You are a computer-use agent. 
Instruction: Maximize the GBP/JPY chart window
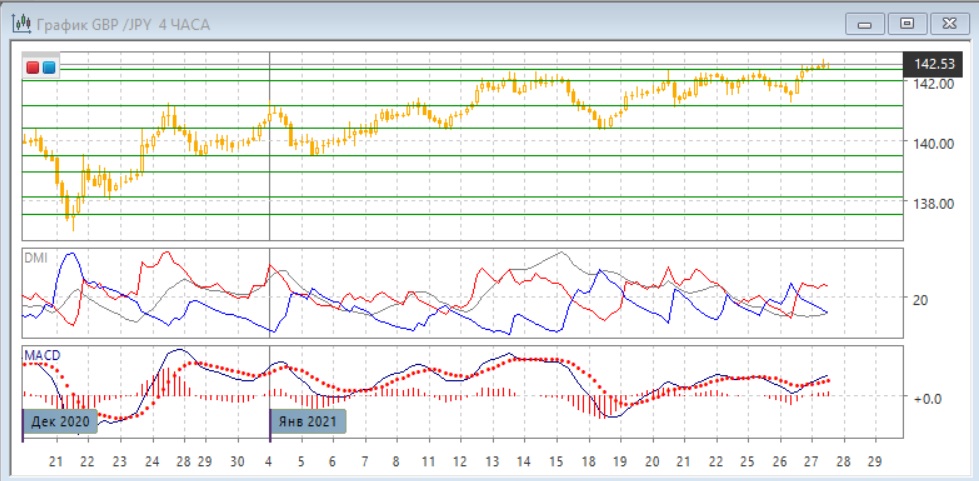pyautogui.click(x=907, y=23)
